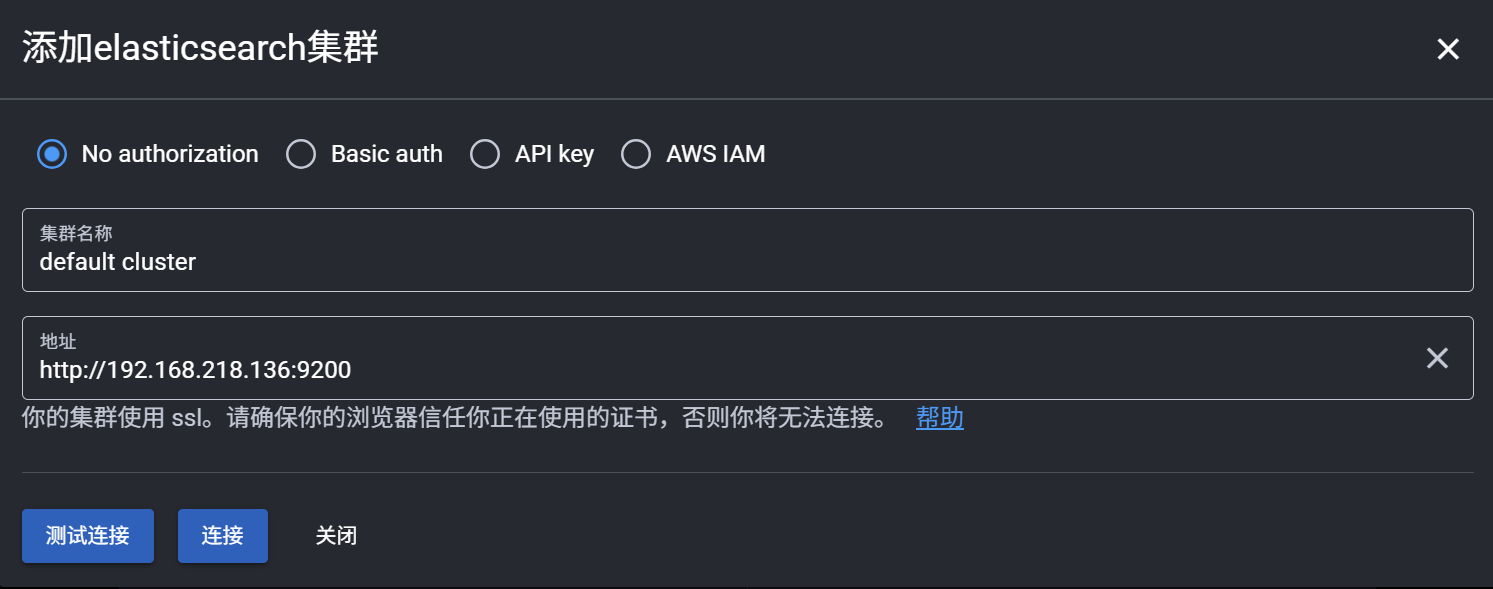The image size is (1493, 589).
Task: Clear the address field with its X icon
Action: (x=1437, y=357)
